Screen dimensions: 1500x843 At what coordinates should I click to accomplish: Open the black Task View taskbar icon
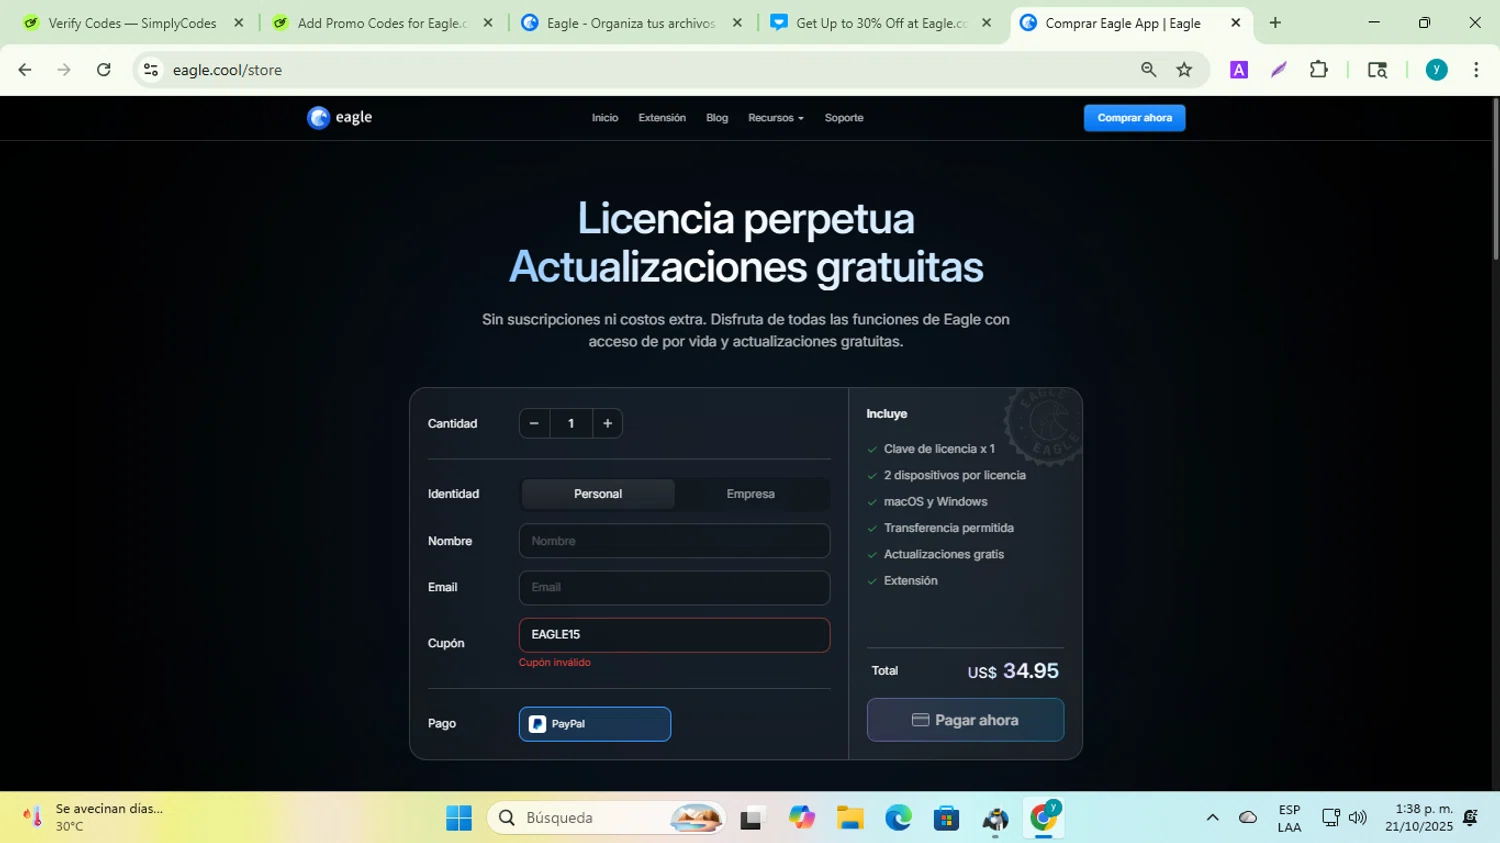[x=752, y=818]
